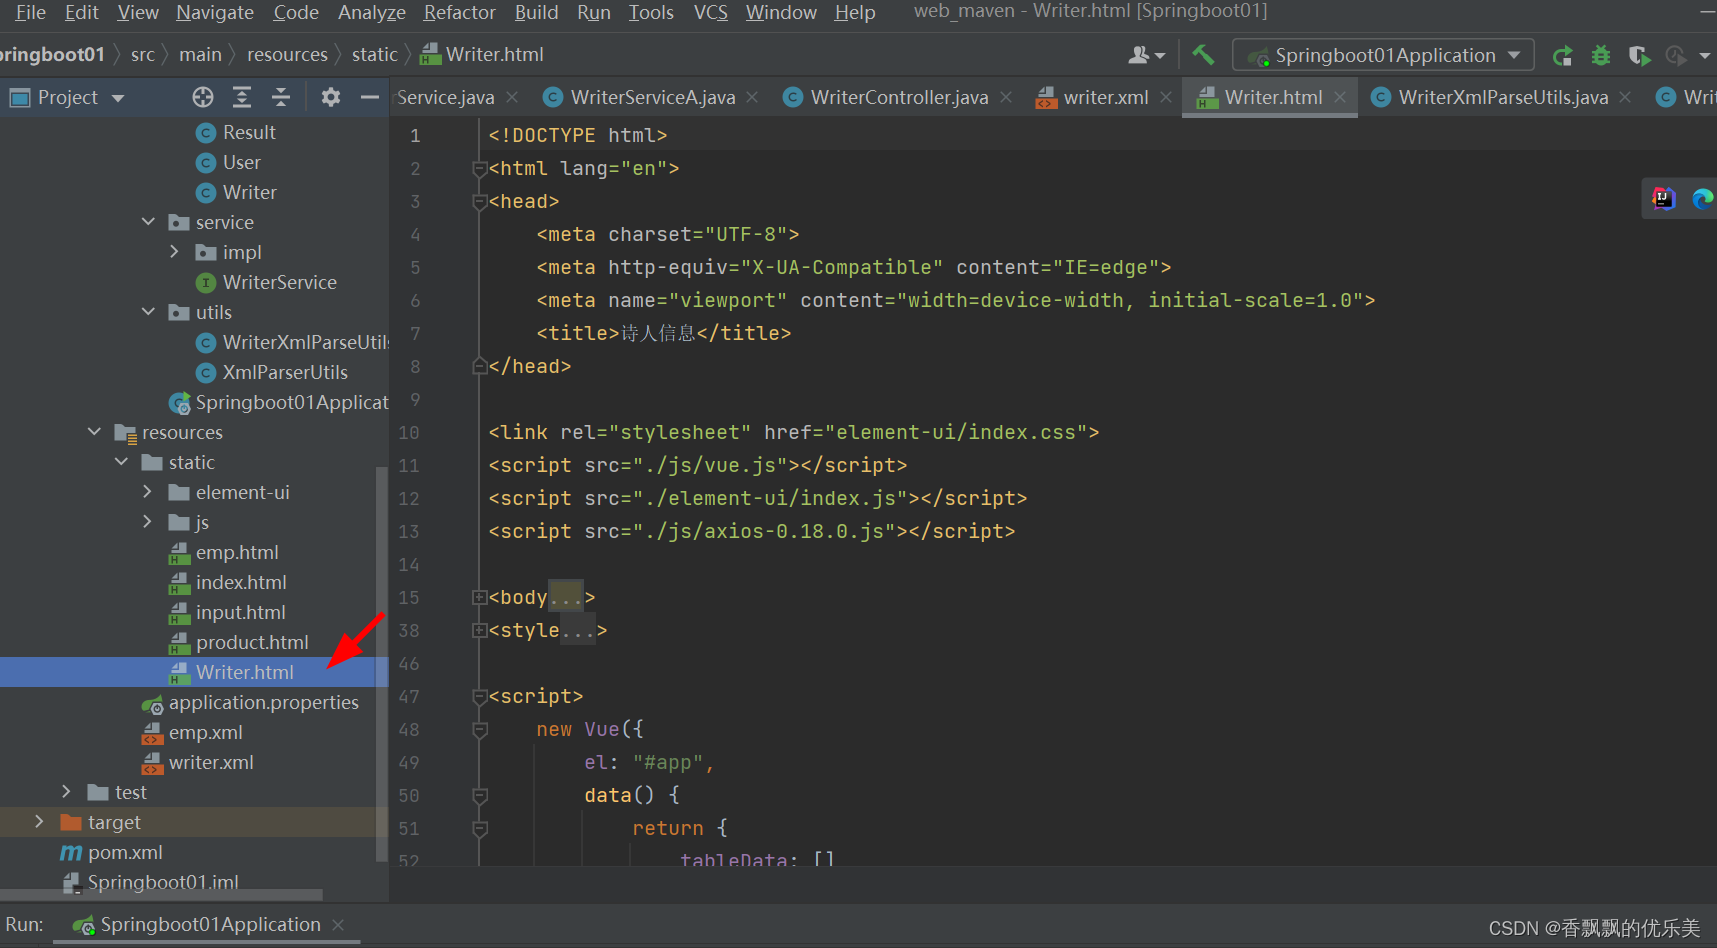Fold the script block on line 47
1717x948 pixels.
(x=479, y=696)
